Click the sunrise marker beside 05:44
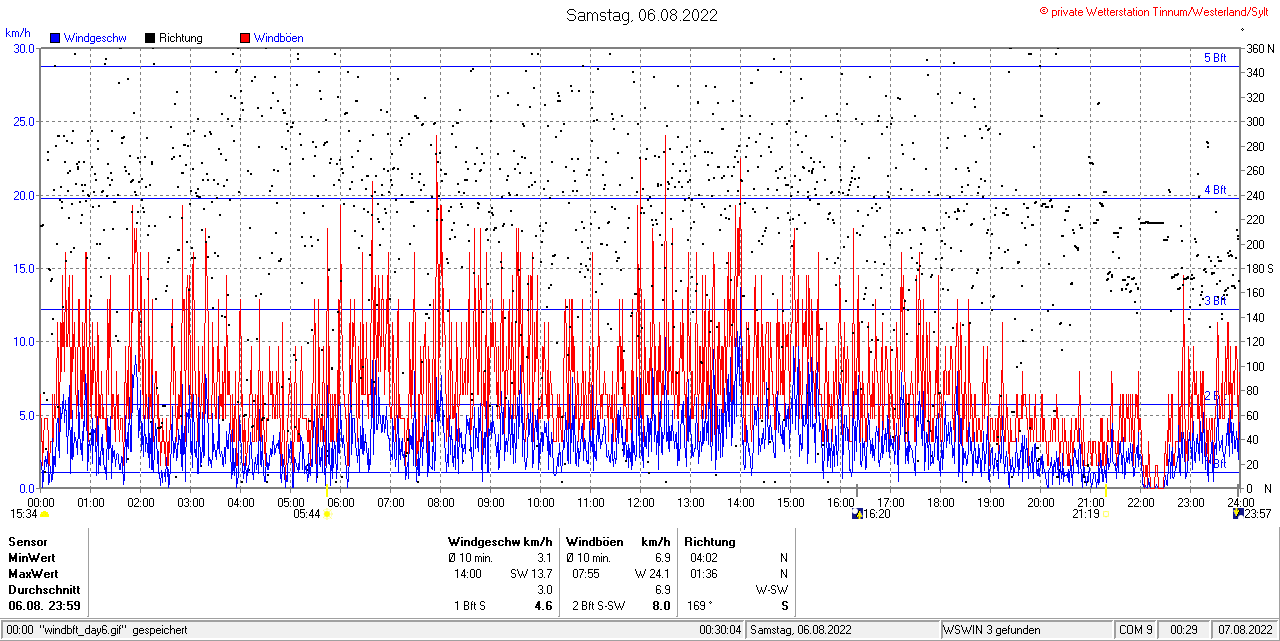Viewport: 1280px width, 641px height. point(327,514)
